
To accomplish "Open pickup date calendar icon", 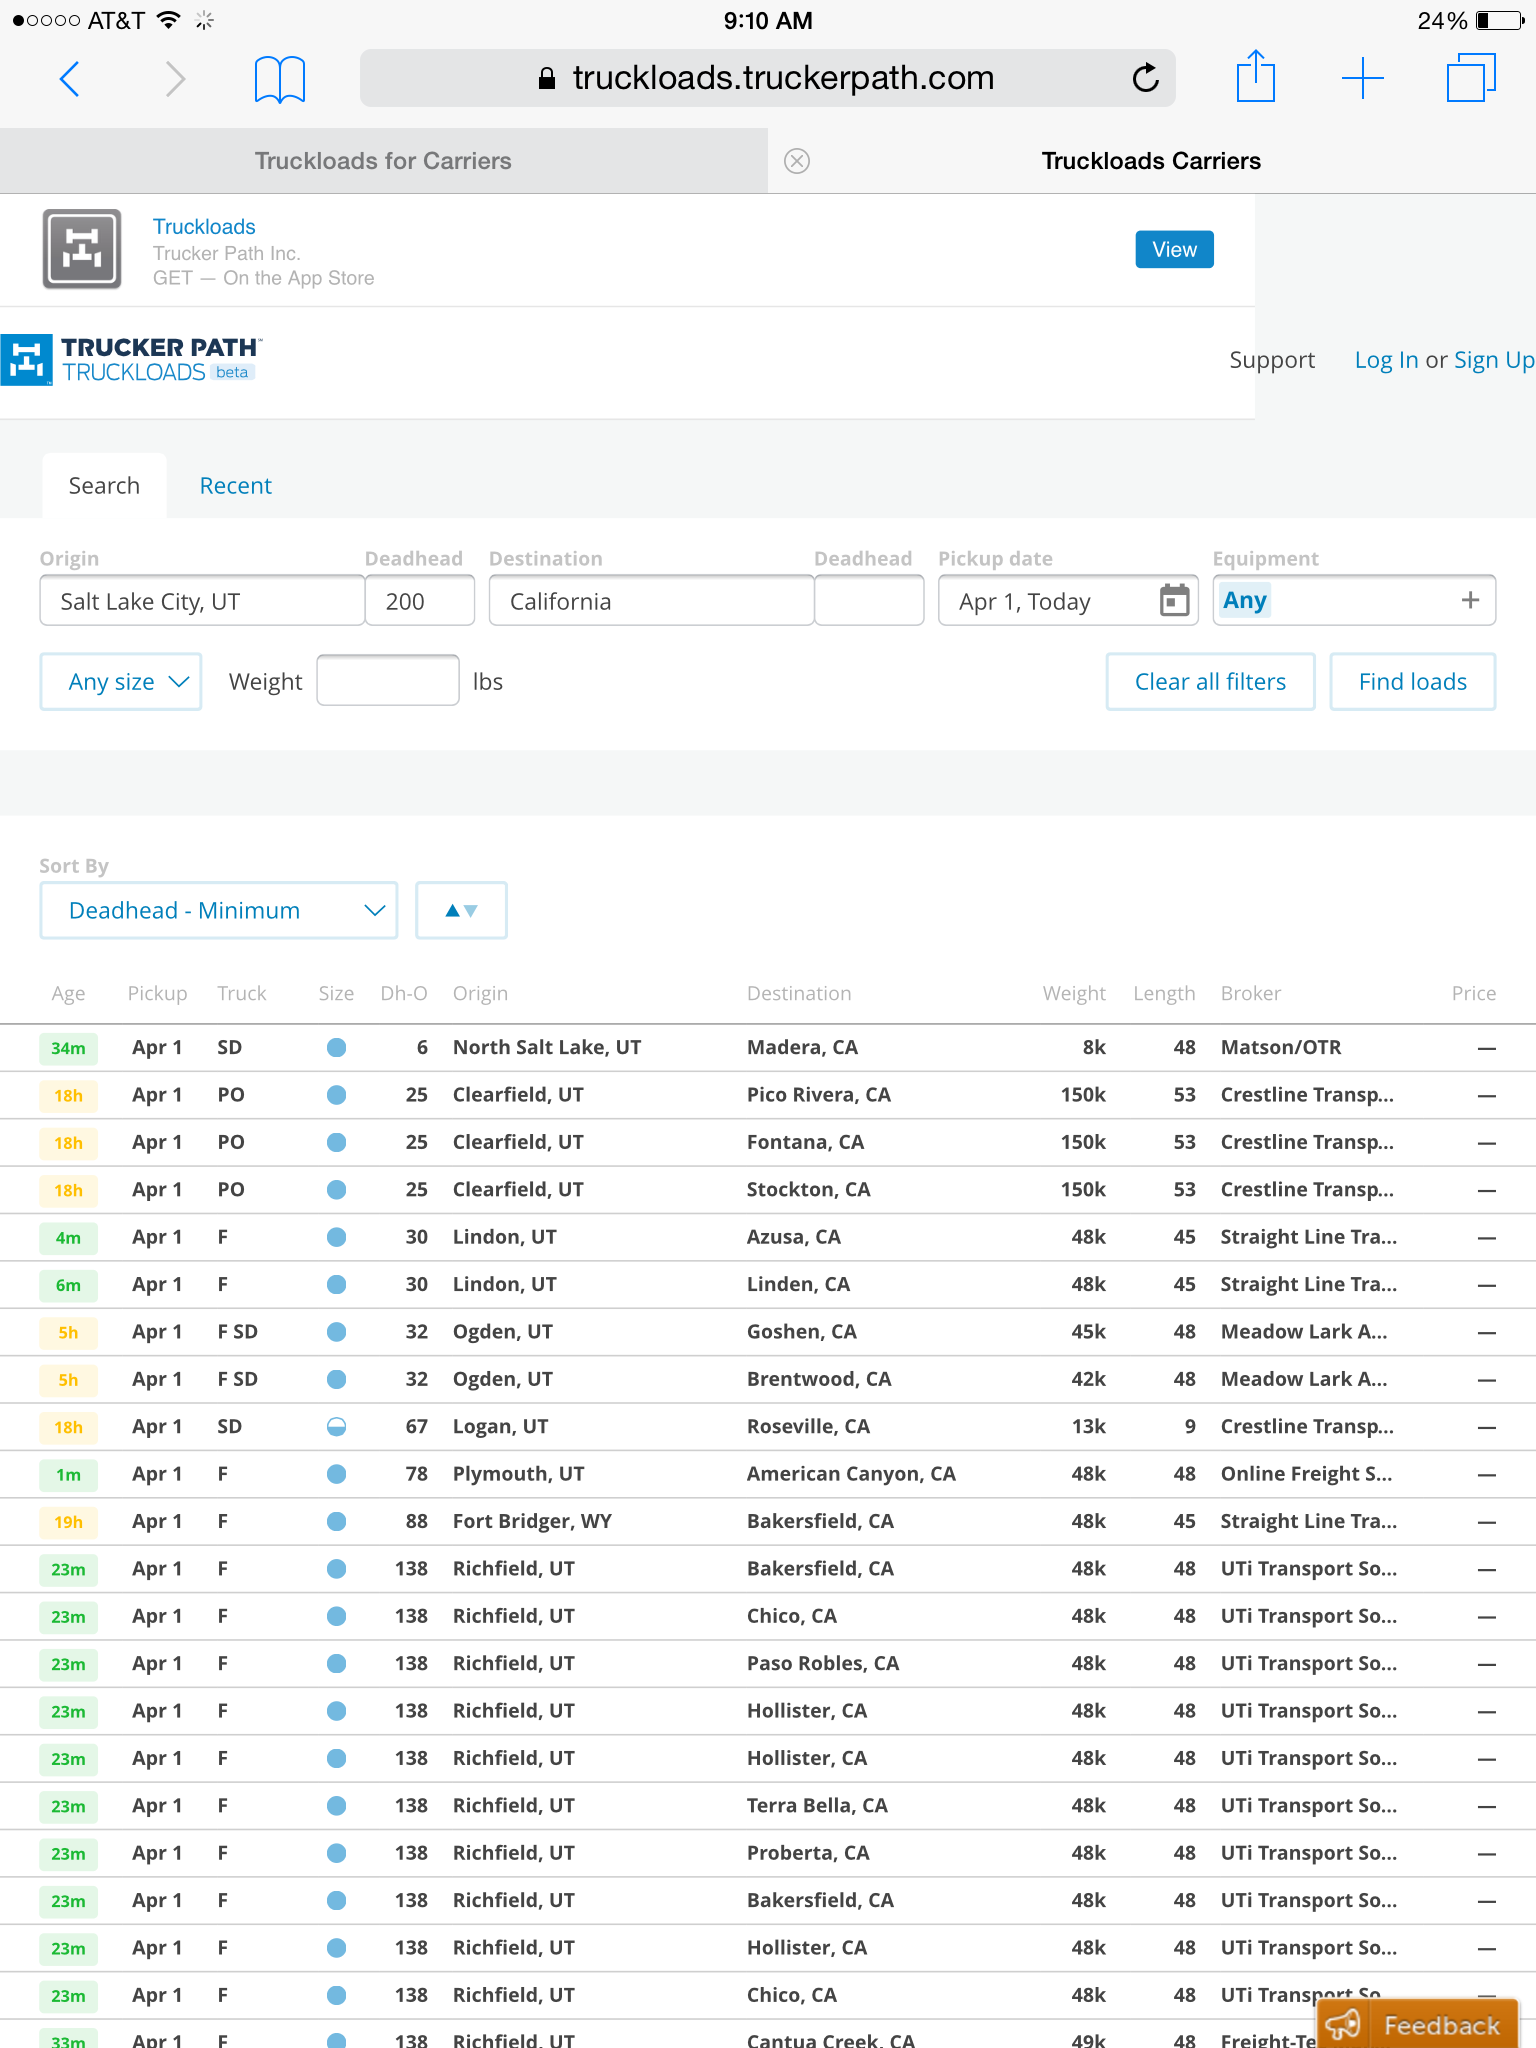I will tap(1174, 601).
